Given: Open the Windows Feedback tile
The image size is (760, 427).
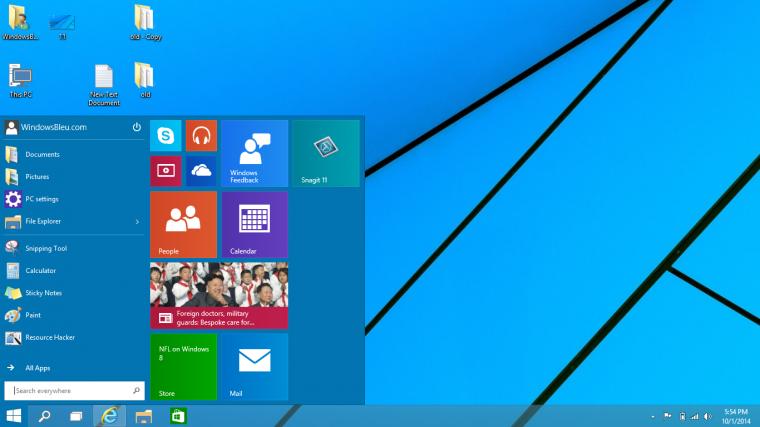Looking at the screenshot, I should (x=254, y=154).
